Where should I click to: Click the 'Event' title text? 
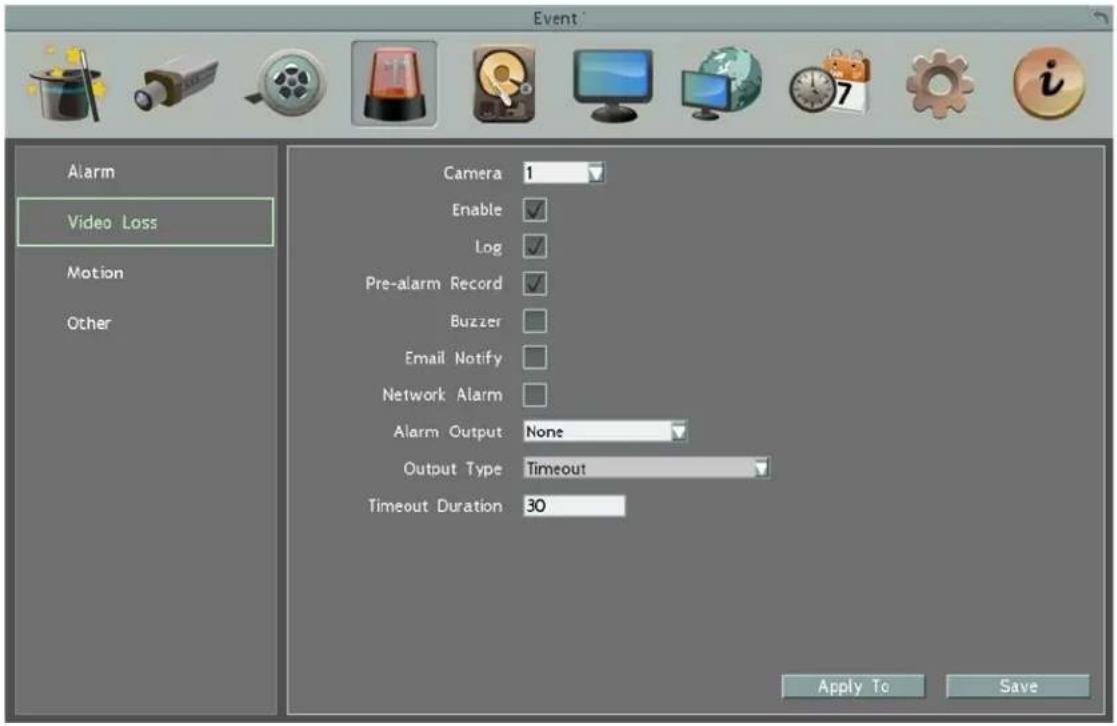[556, 18]
